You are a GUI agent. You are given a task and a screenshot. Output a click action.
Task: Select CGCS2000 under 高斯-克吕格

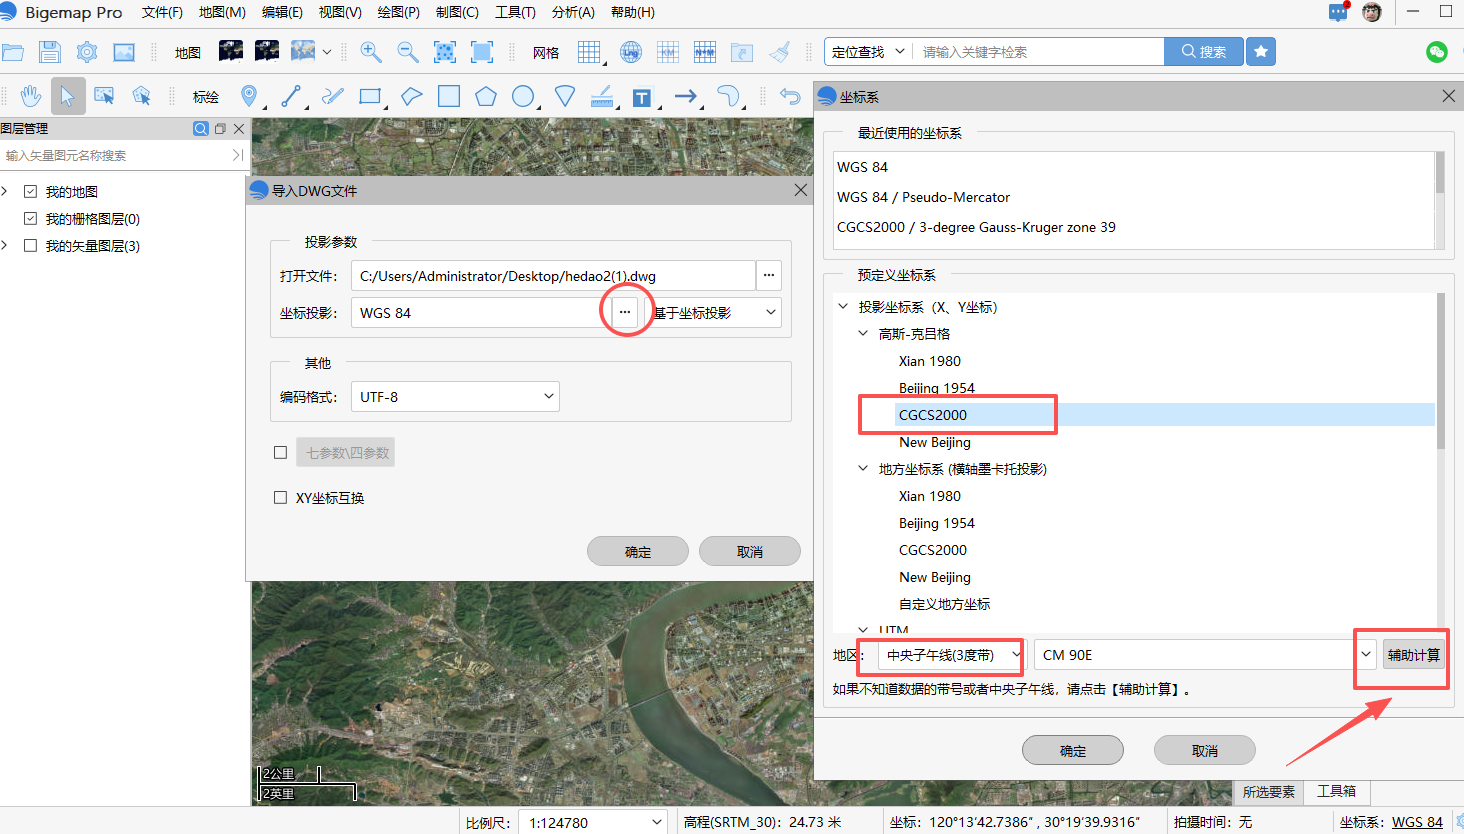[932, 414]
